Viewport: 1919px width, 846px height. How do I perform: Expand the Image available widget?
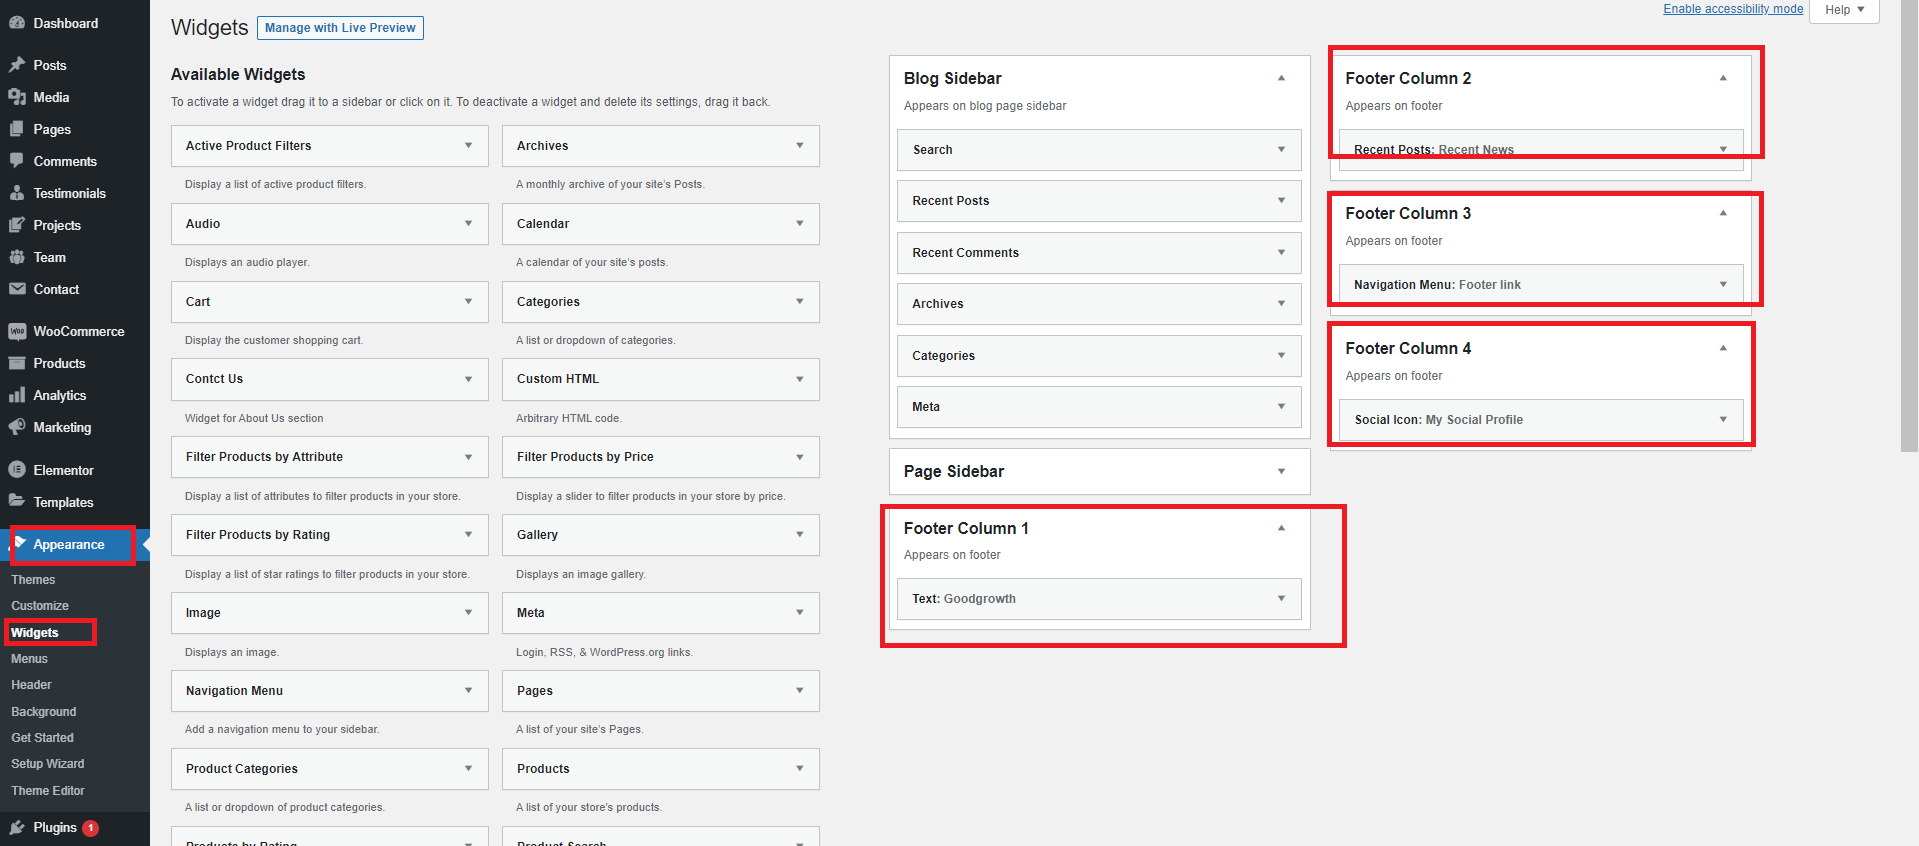pyautogui.click(x=468, y=613)
